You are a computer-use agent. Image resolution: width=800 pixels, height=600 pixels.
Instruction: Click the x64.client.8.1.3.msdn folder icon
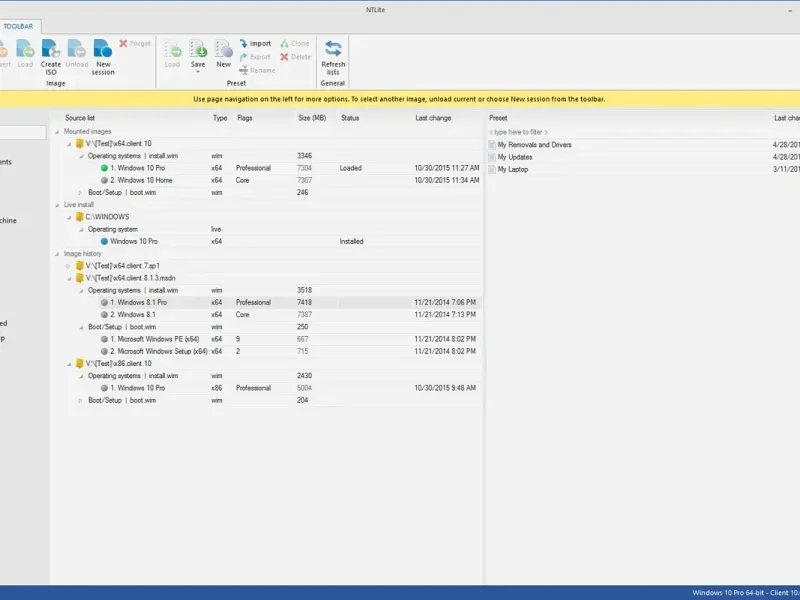79,278
